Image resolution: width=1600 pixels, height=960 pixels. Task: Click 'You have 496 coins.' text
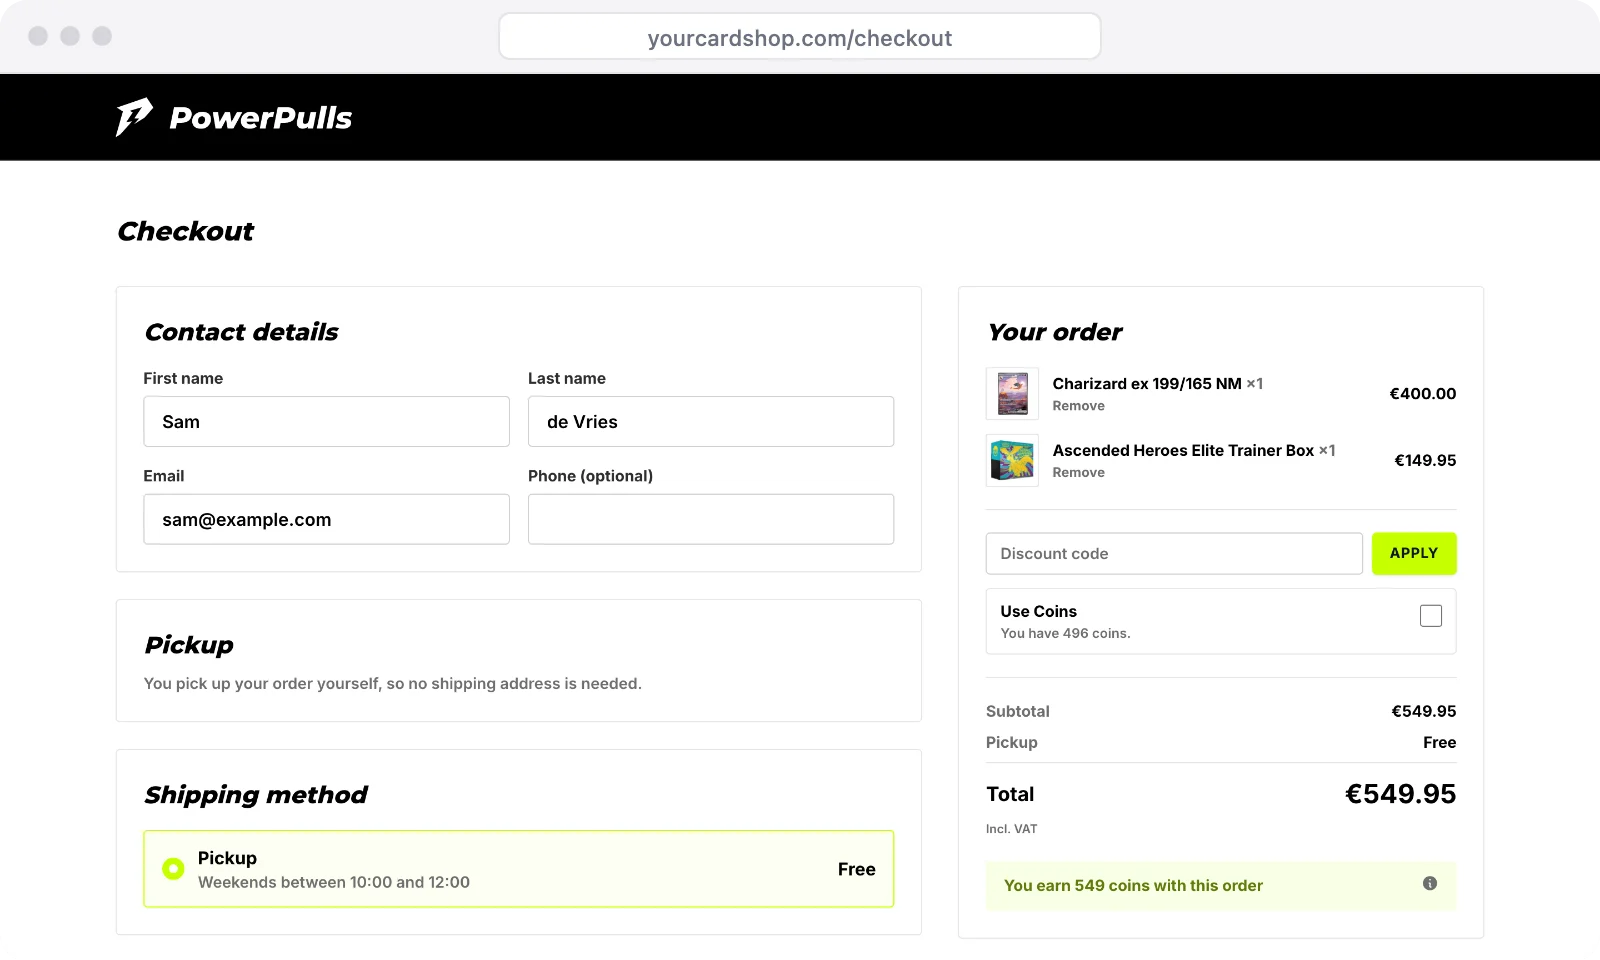1065,634
